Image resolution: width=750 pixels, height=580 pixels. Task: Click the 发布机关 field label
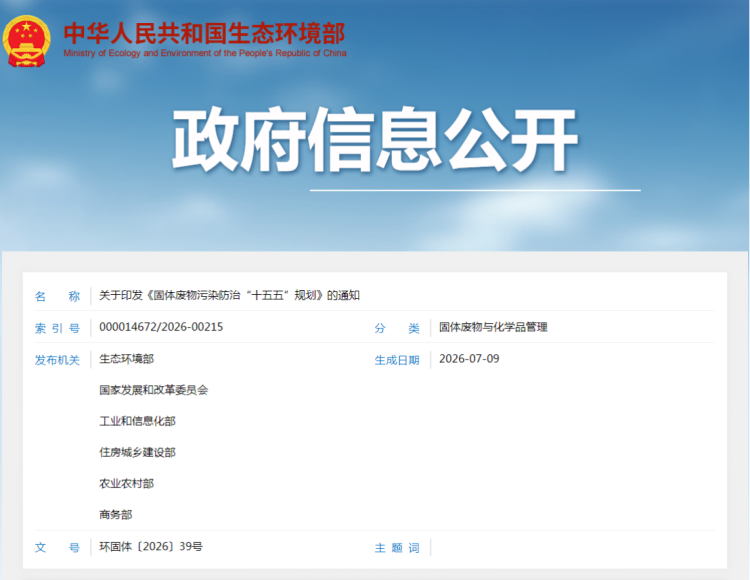click(x=57, y=360)
